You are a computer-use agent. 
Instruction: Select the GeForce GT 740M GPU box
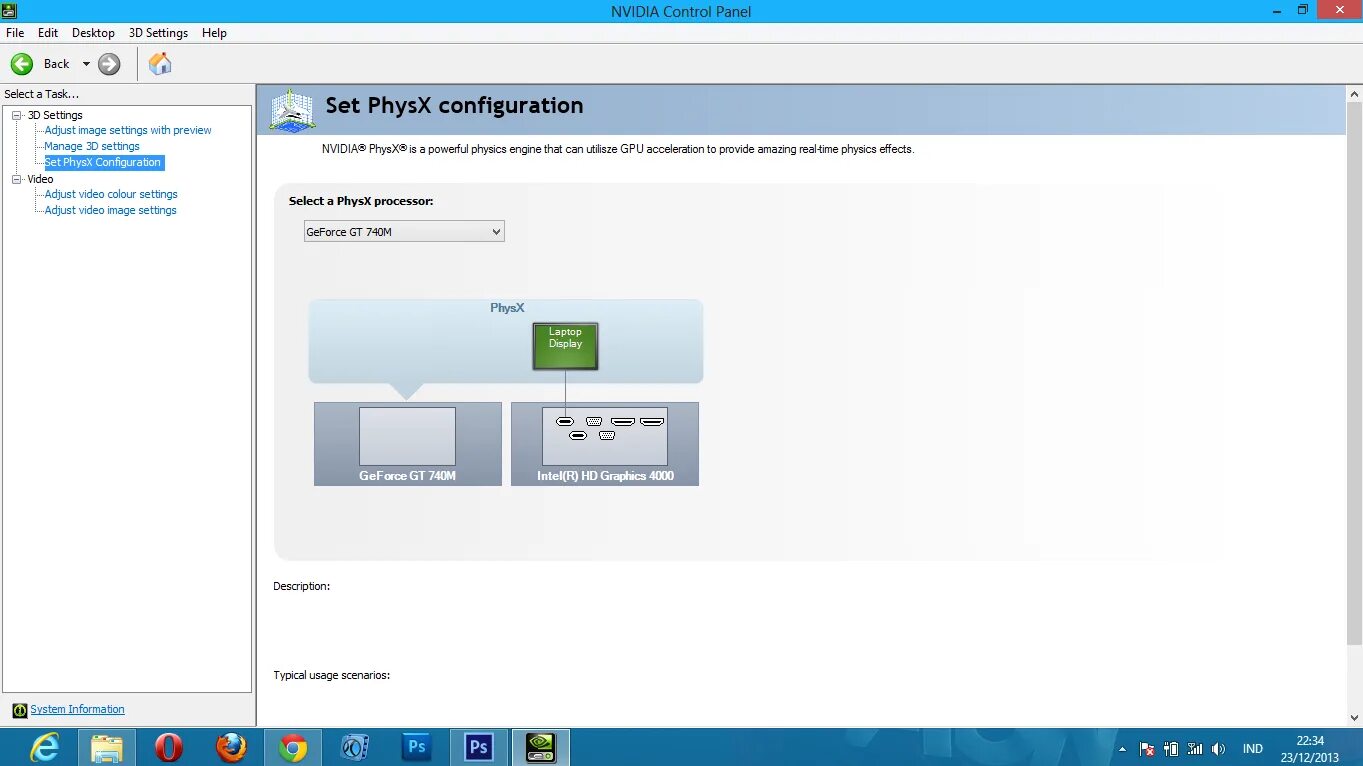pos(408,444)
